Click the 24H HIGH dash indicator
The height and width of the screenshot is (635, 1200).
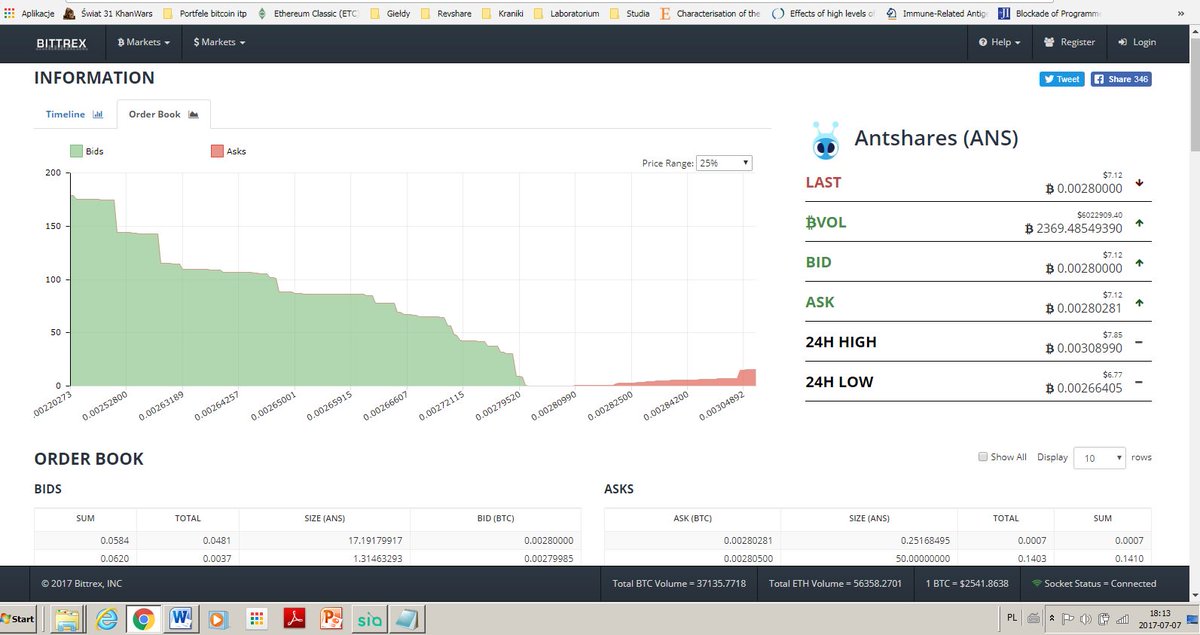[1140, 343]
